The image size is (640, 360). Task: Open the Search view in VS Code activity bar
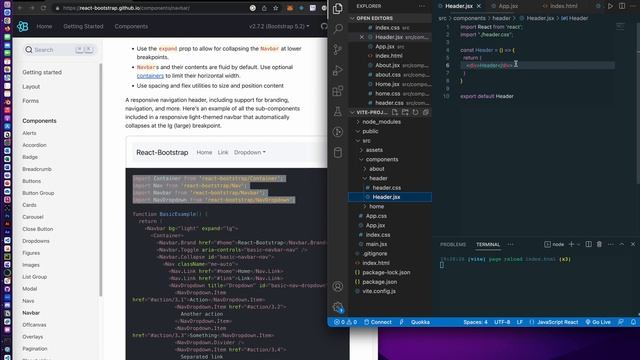pos(338,29)
